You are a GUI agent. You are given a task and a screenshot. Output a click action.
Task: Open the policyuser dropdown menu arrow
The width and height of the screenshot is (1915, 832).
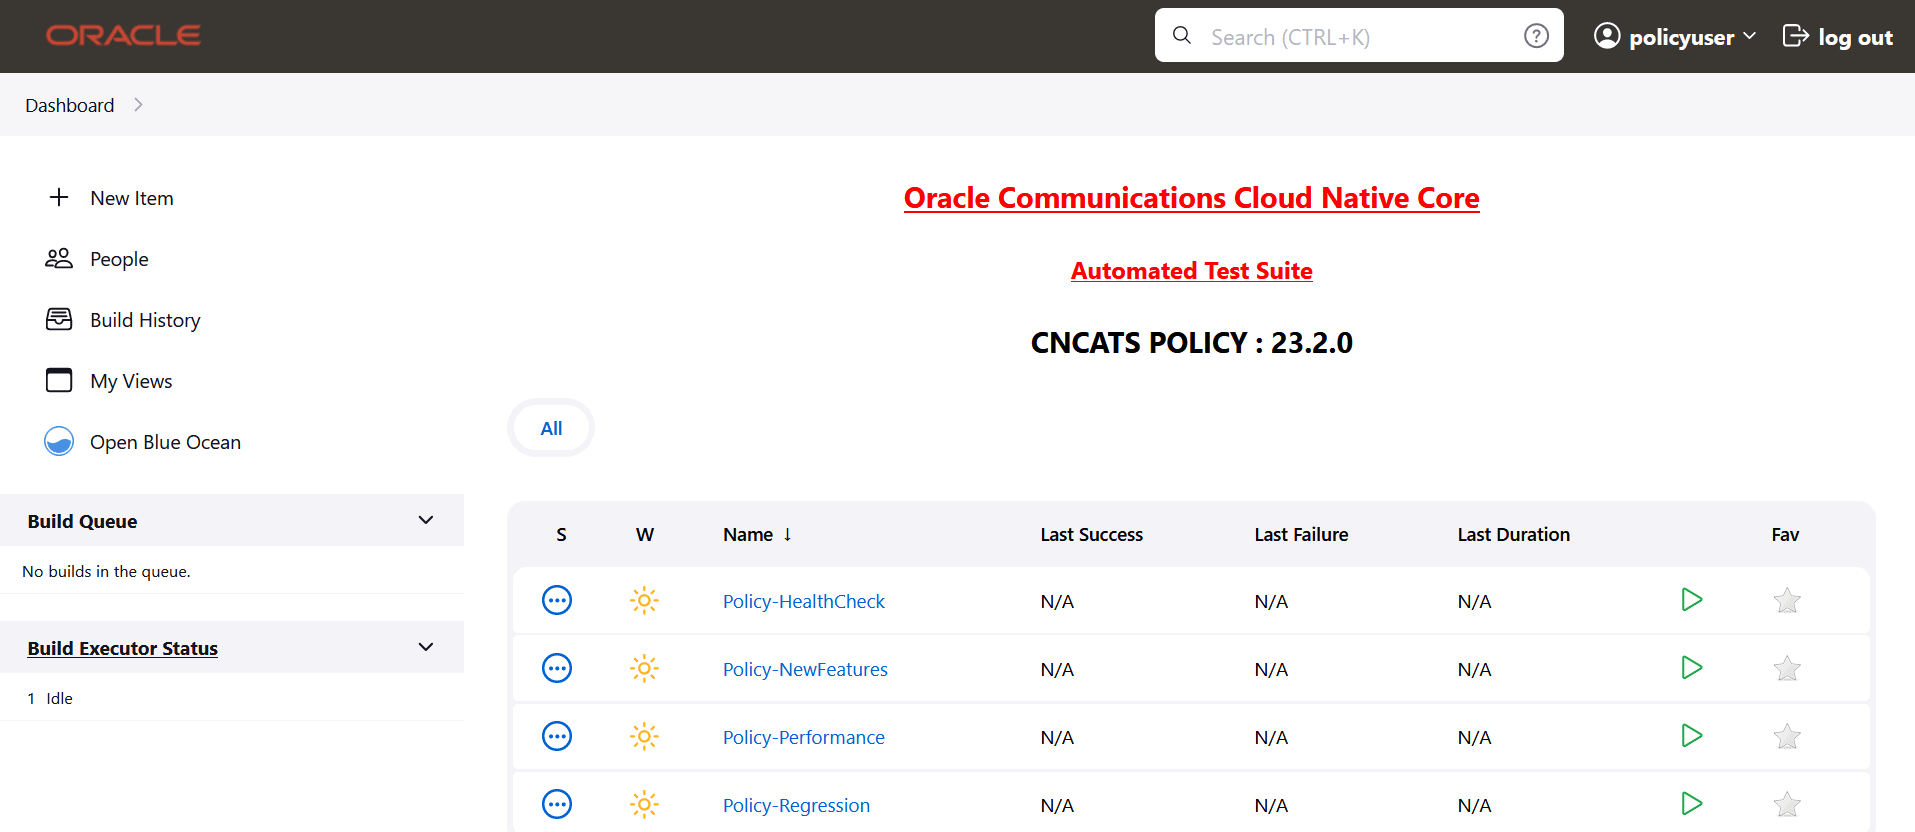[x=1749, y=36]
